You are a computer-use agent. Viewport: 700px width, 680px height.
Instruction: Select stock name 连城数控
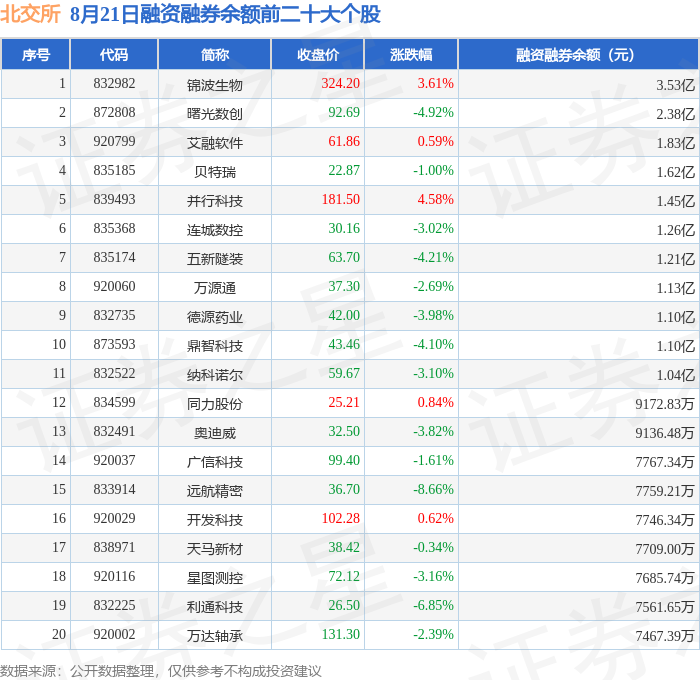tap(215, 230)
